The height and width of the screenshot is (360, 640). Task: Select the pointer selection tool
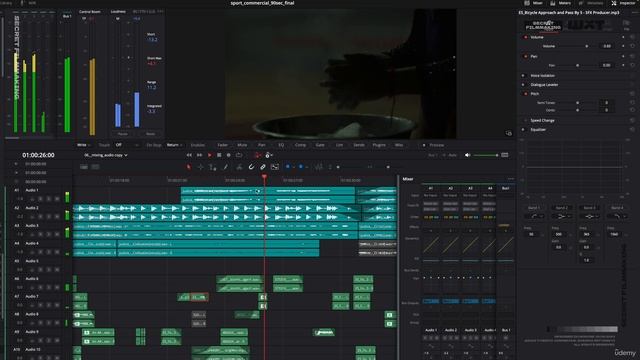click(x=189, y=167)
